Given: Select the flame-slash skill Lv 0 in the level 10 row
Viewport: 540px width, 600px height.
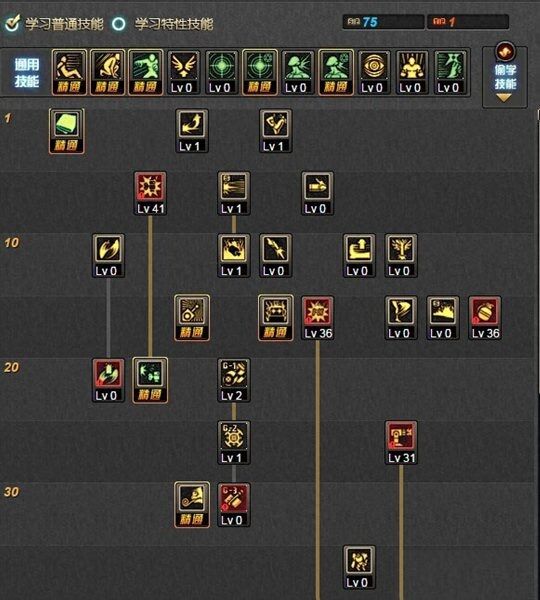Looking at the screenshot, I should (109, 256).
